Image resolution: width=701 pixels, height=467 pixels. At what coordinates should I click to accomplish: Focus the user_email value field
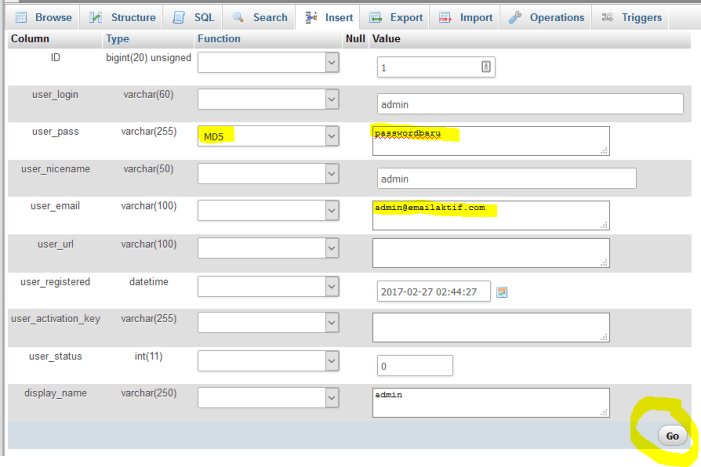490,215
